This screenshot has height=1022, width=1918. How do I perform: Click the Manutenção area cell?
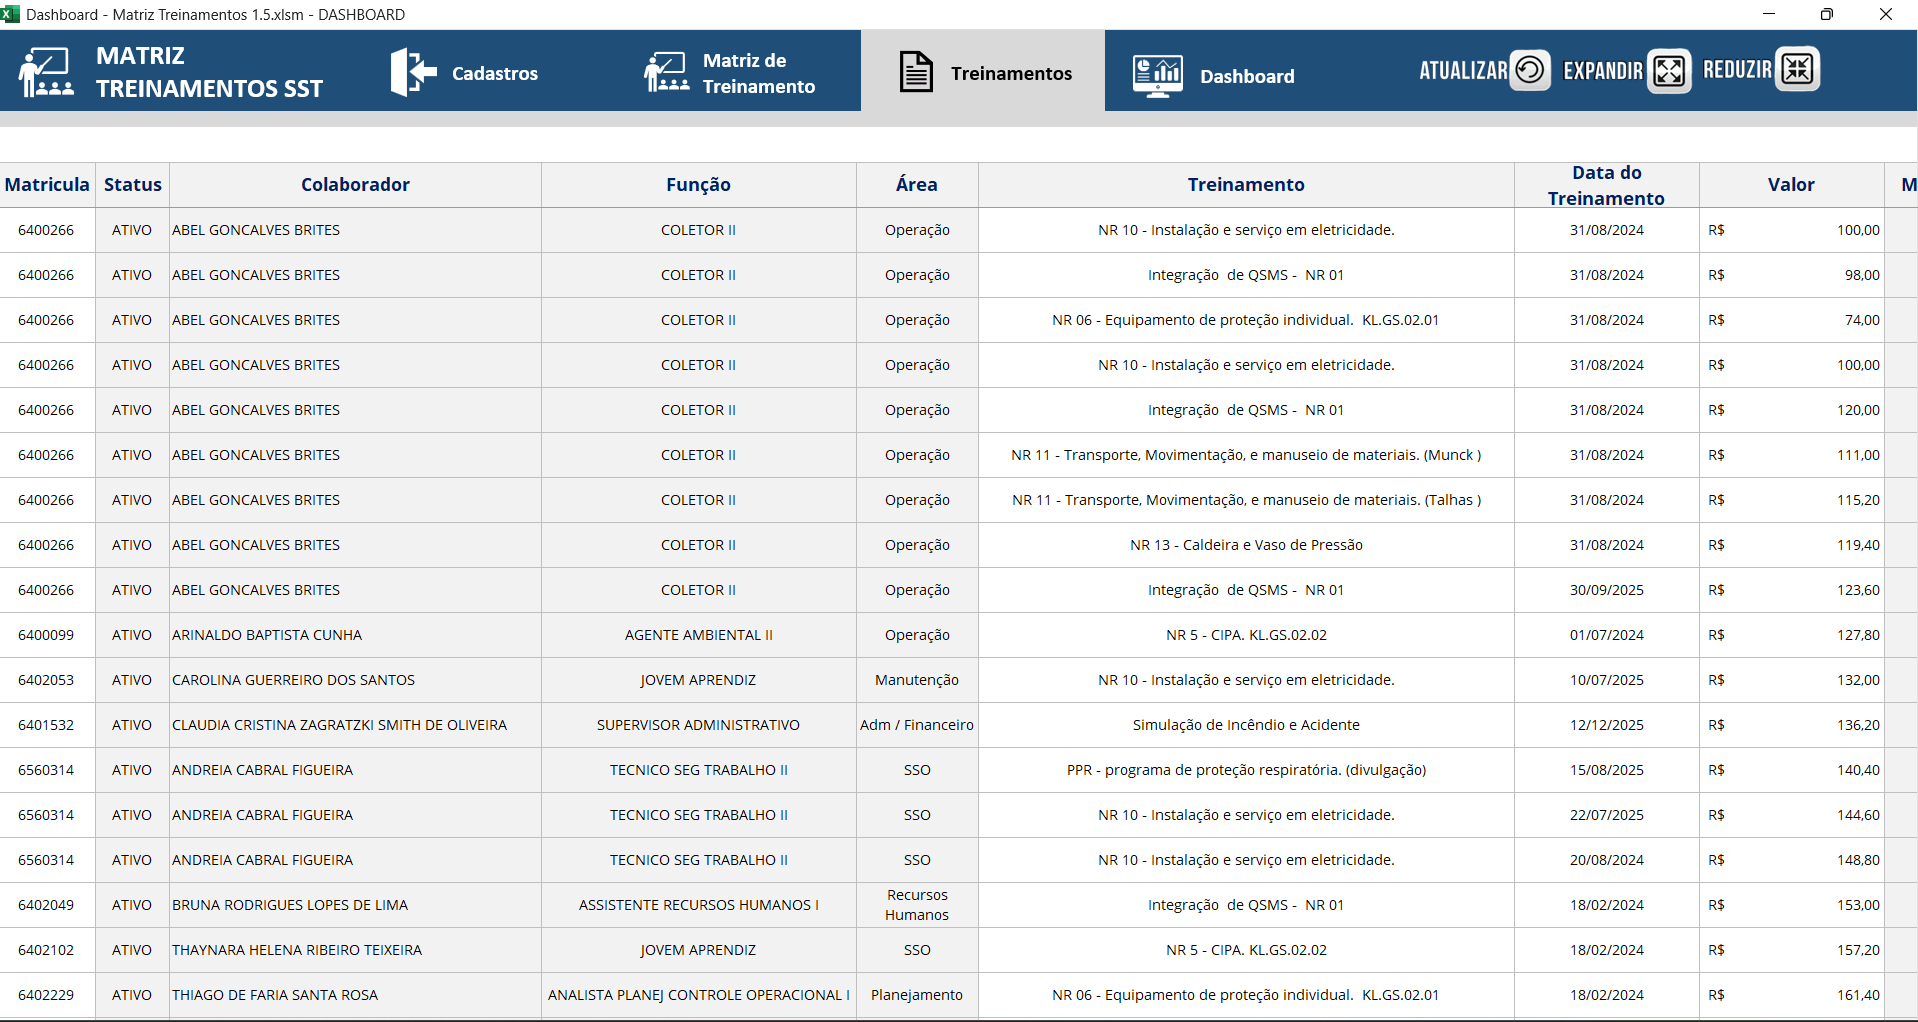click(x=917, y=680)
